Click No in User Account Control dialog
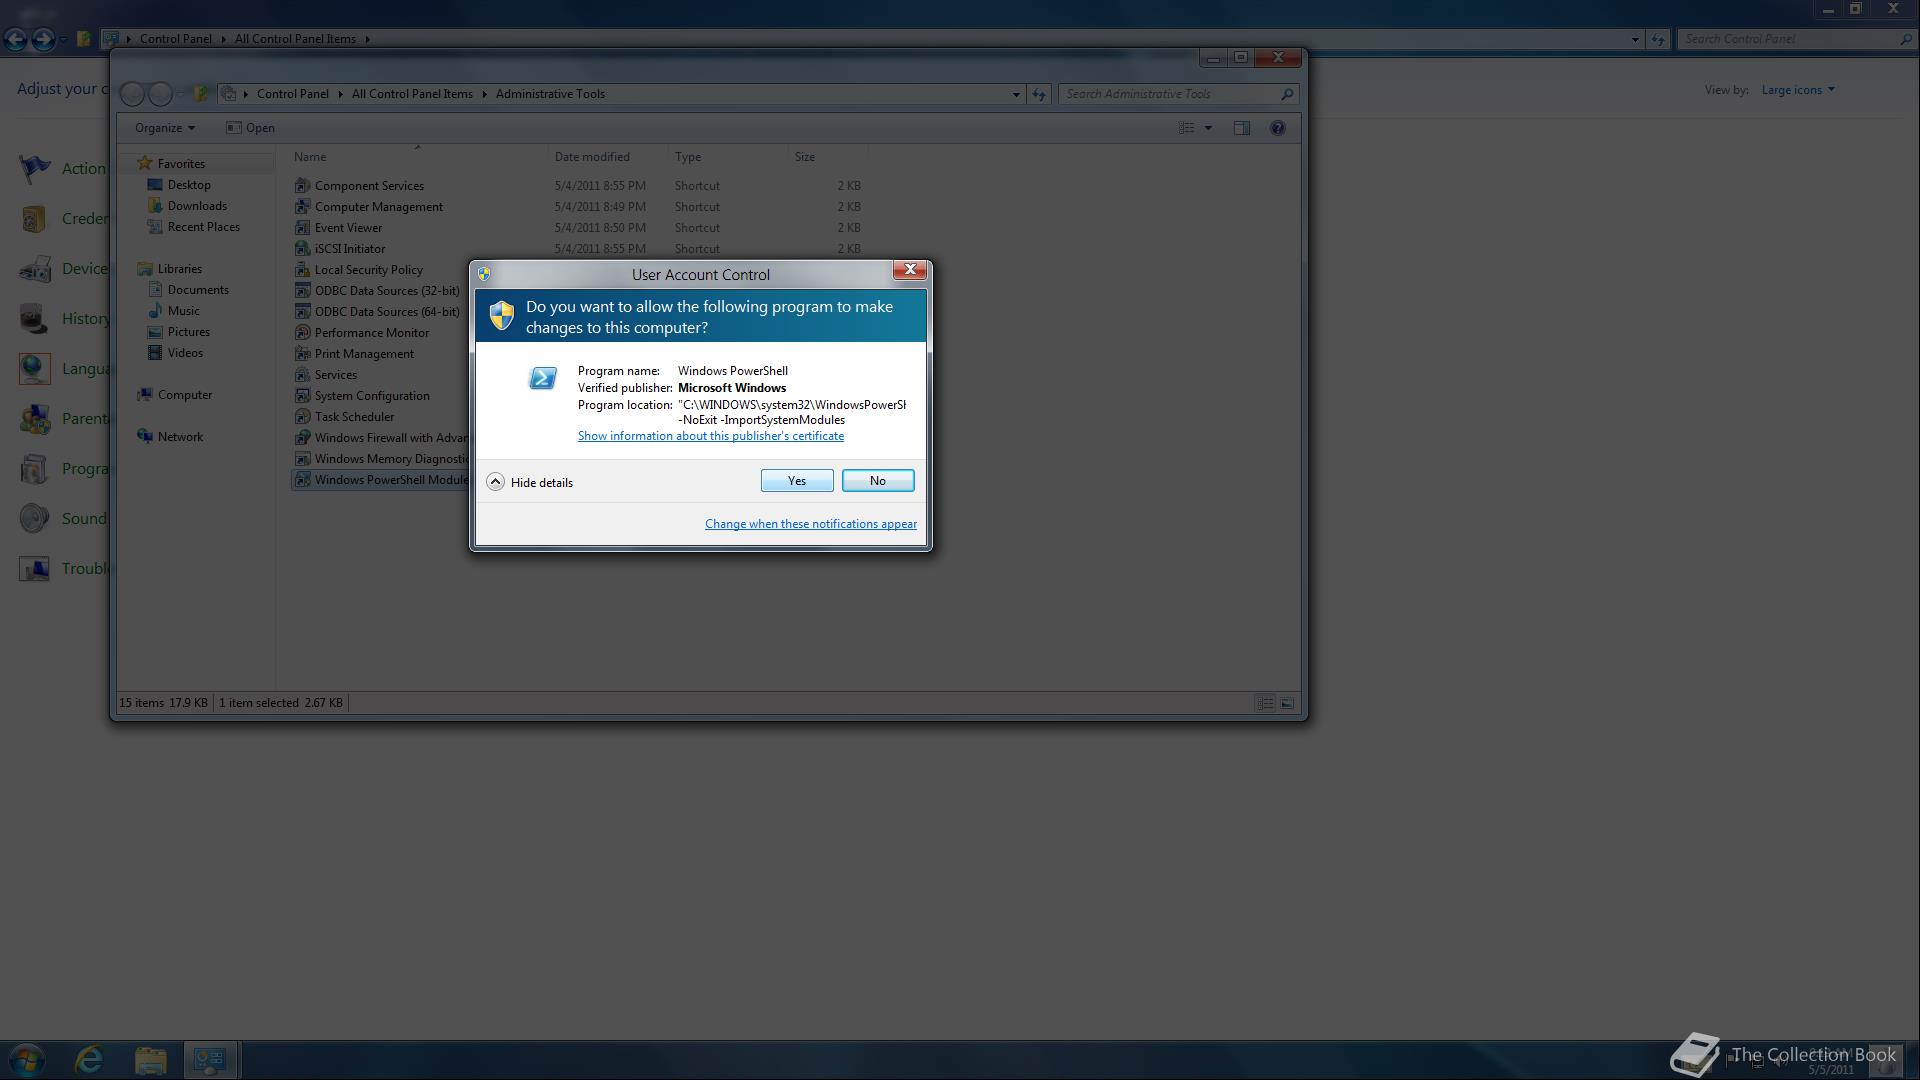Viewport: 1920px width, 1080px height. 877,481
